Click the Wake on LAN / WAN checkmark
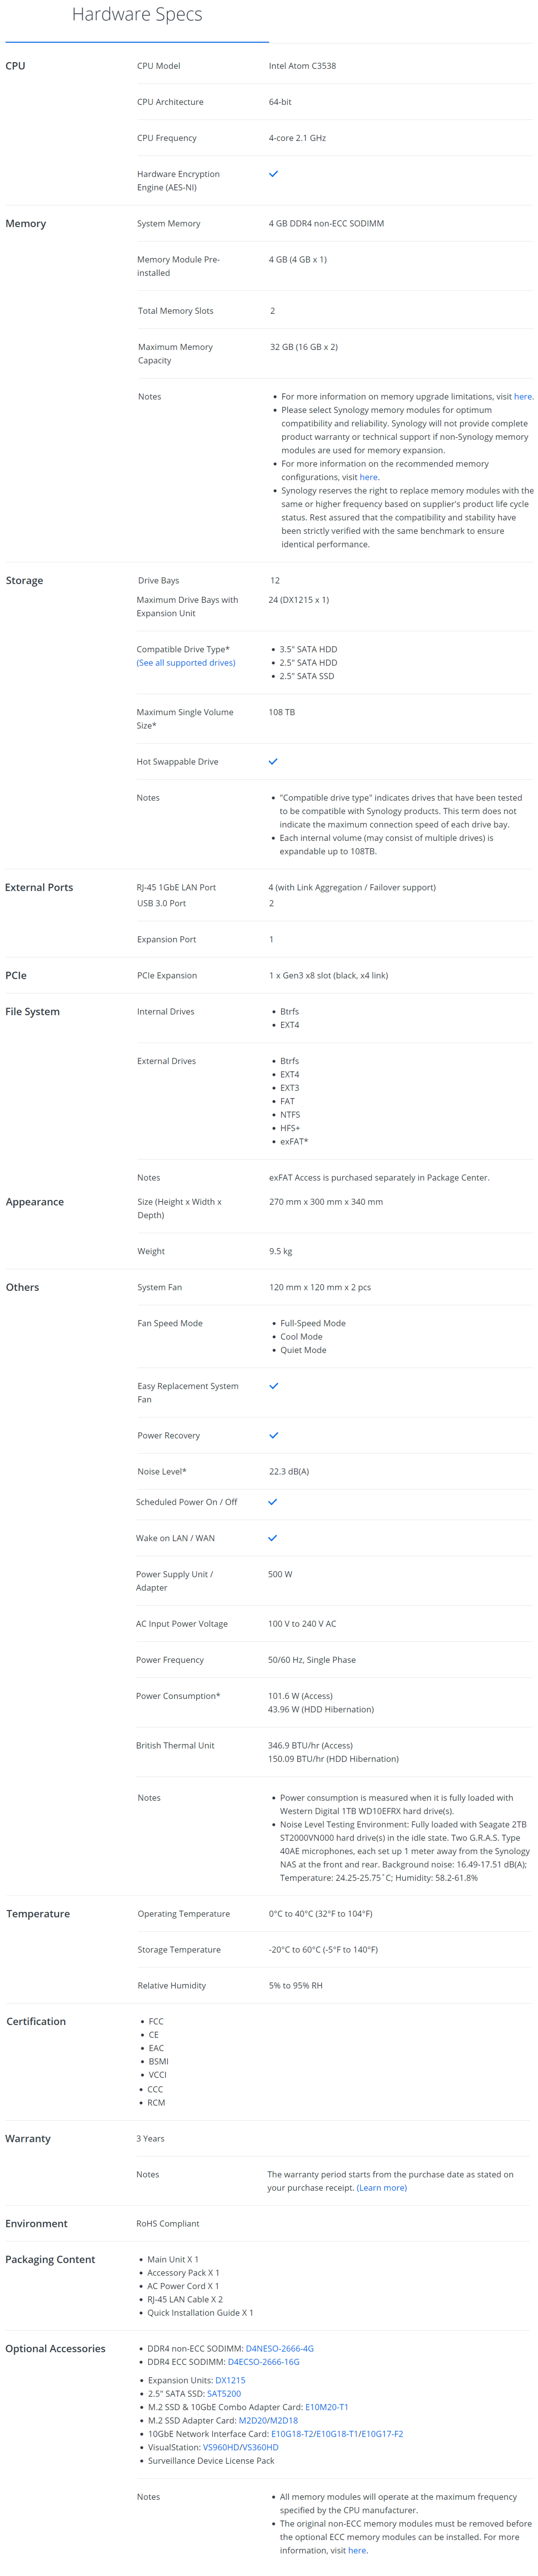 (x=273, y=1537)
